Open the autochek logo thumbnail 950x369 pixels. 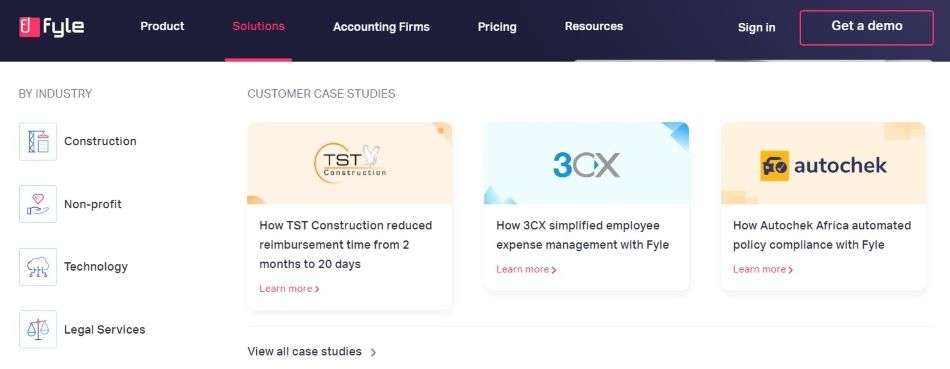pos(823,164)
